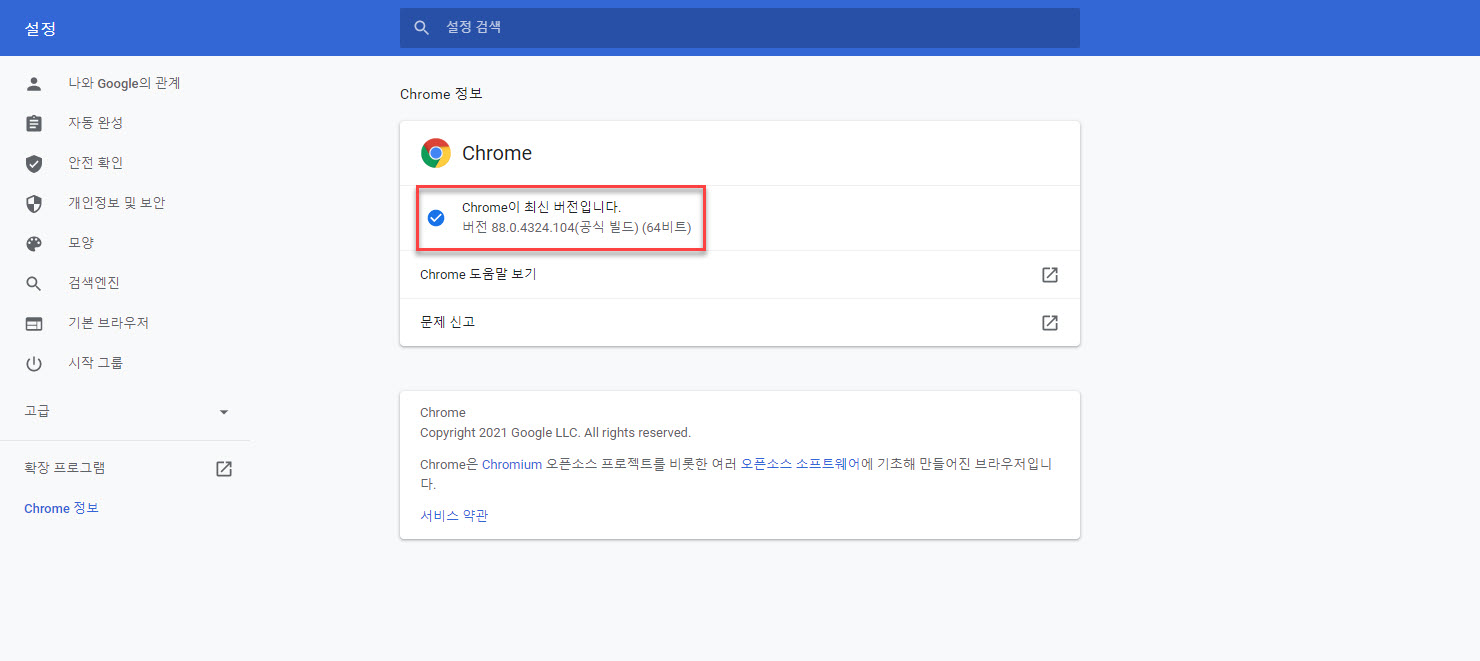Focus the 설정 검색 search field
Screen dimensions: 1480x661
tap(739, 28)
